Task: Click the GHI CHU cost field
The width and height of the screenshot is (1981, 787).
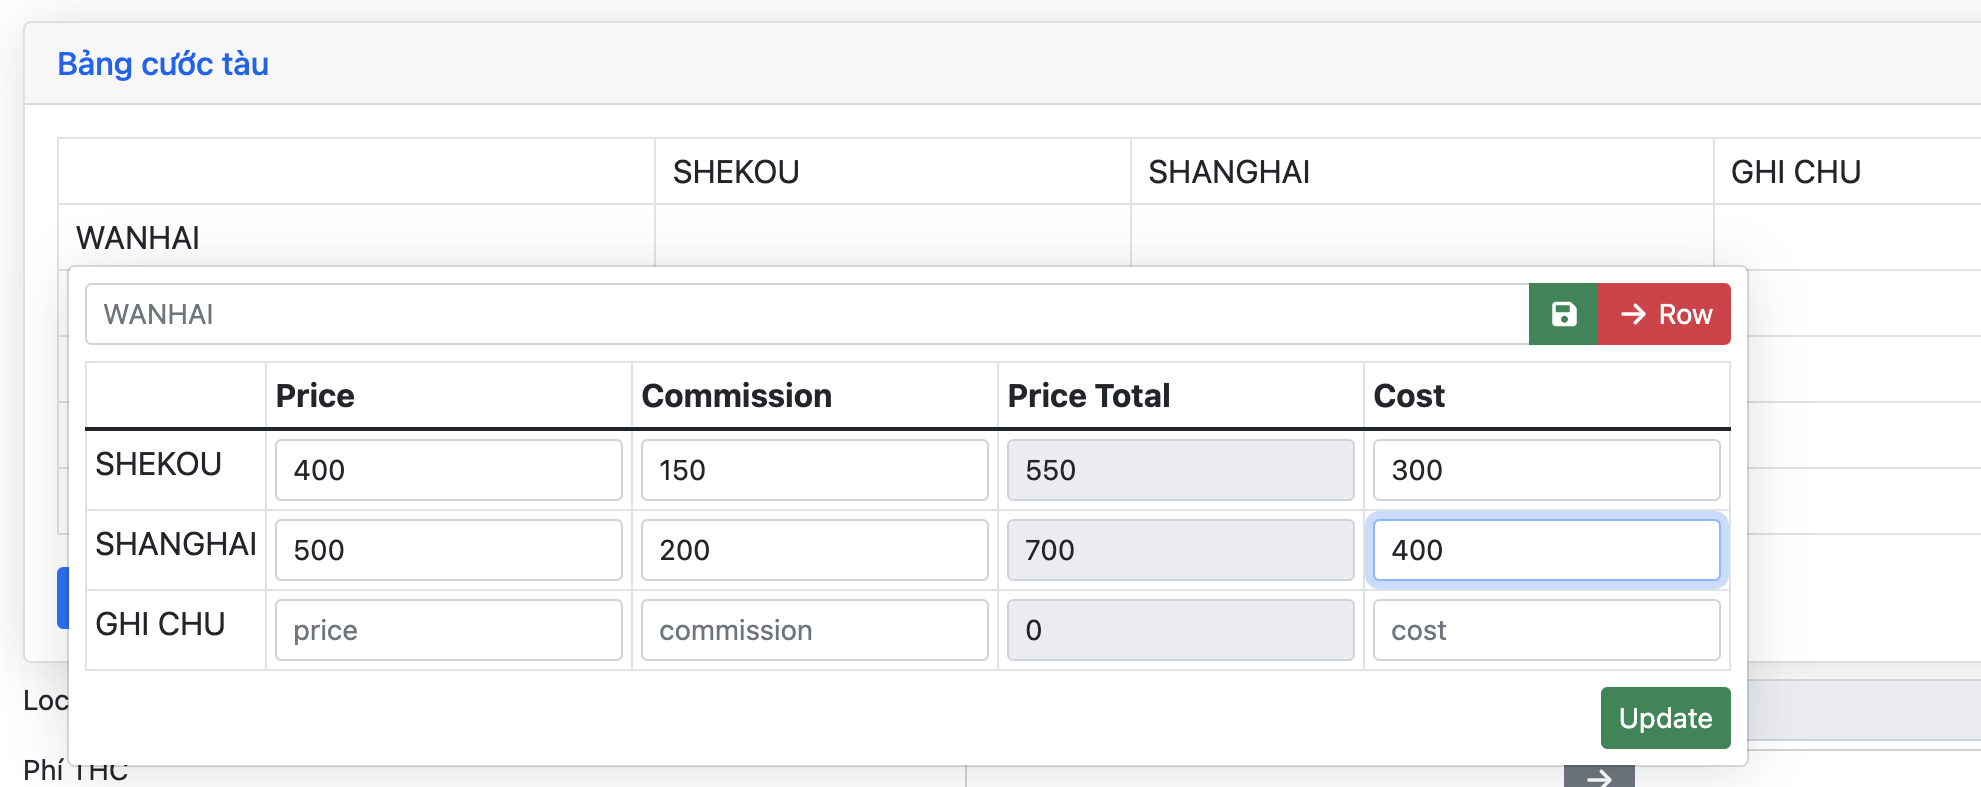Action: (1546, 630)
